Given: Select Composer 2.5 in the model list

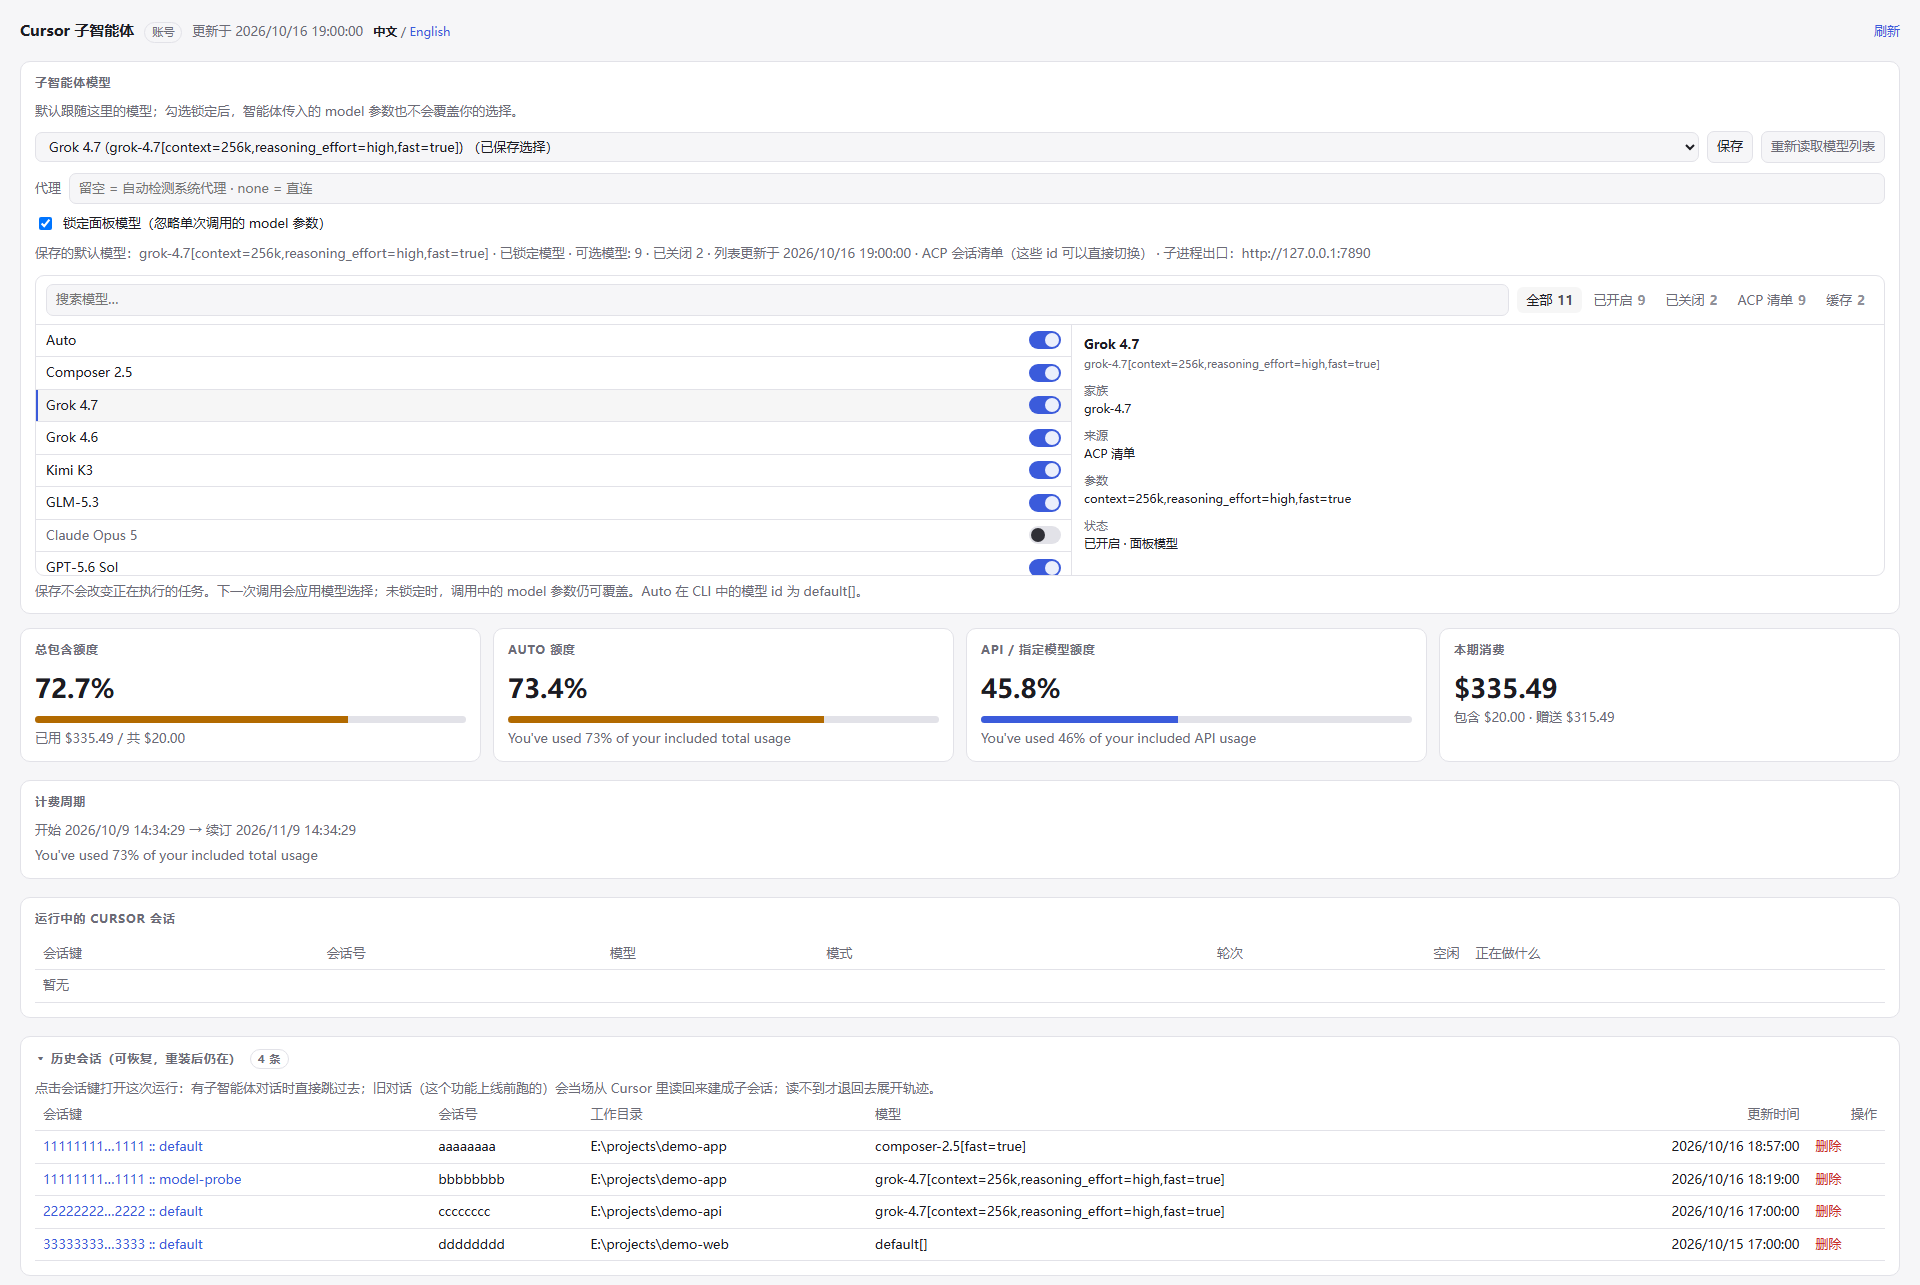Looking at the screenshot, I should [553, 373].
